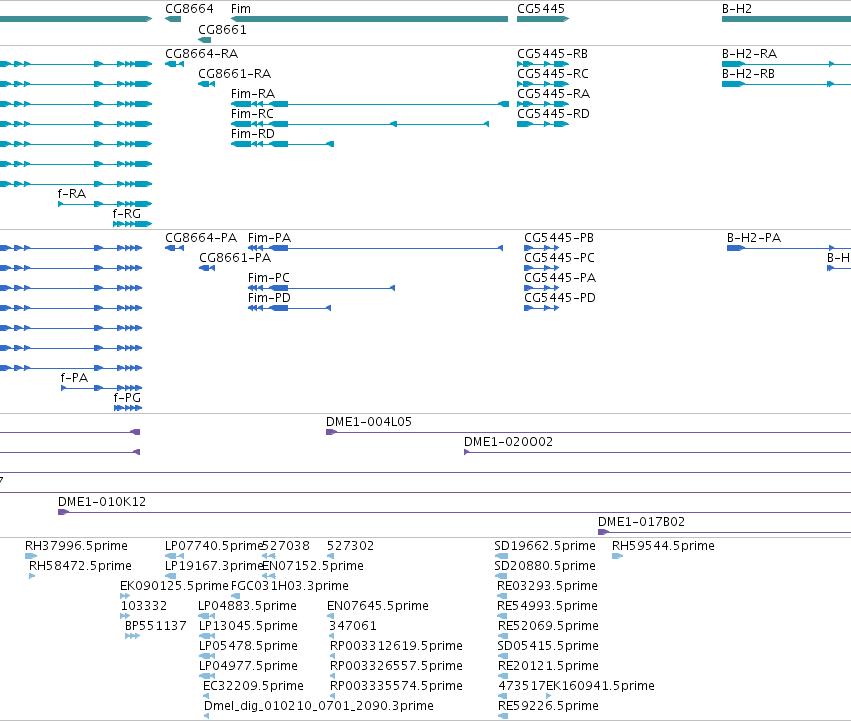Viewport: 851px width, 721px height.
Task: Open the f-PG protein label
Action: coord(128,398)
